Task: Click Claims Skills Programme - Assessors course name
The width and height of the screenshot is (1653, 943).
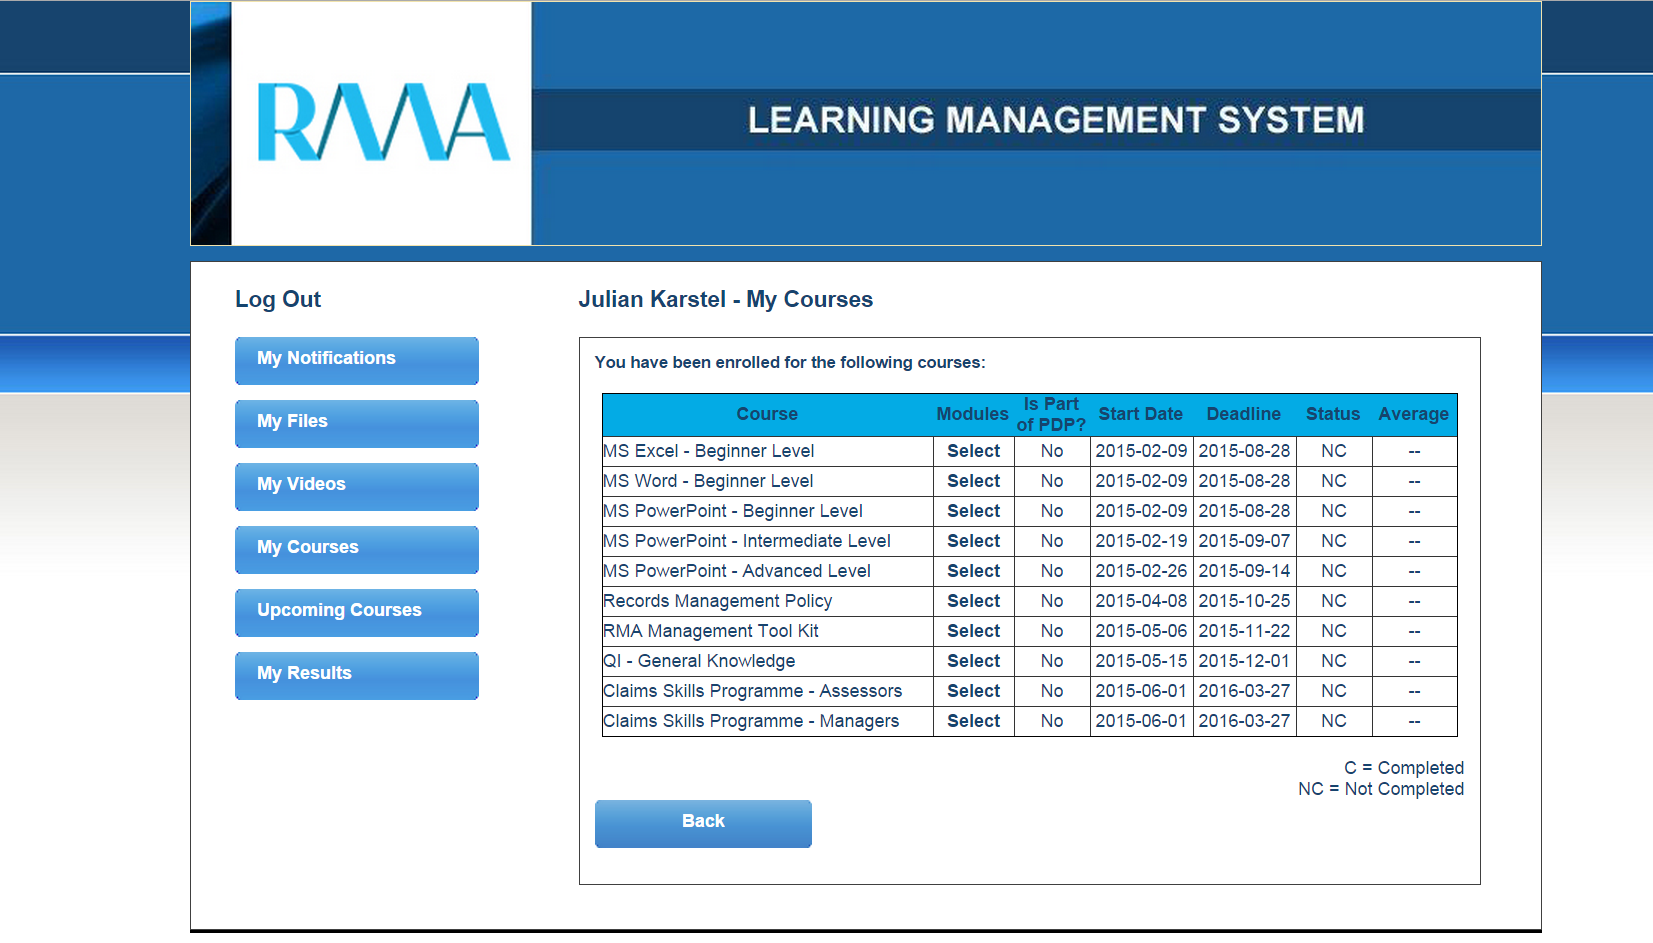Action: click(x=753, y=691)
